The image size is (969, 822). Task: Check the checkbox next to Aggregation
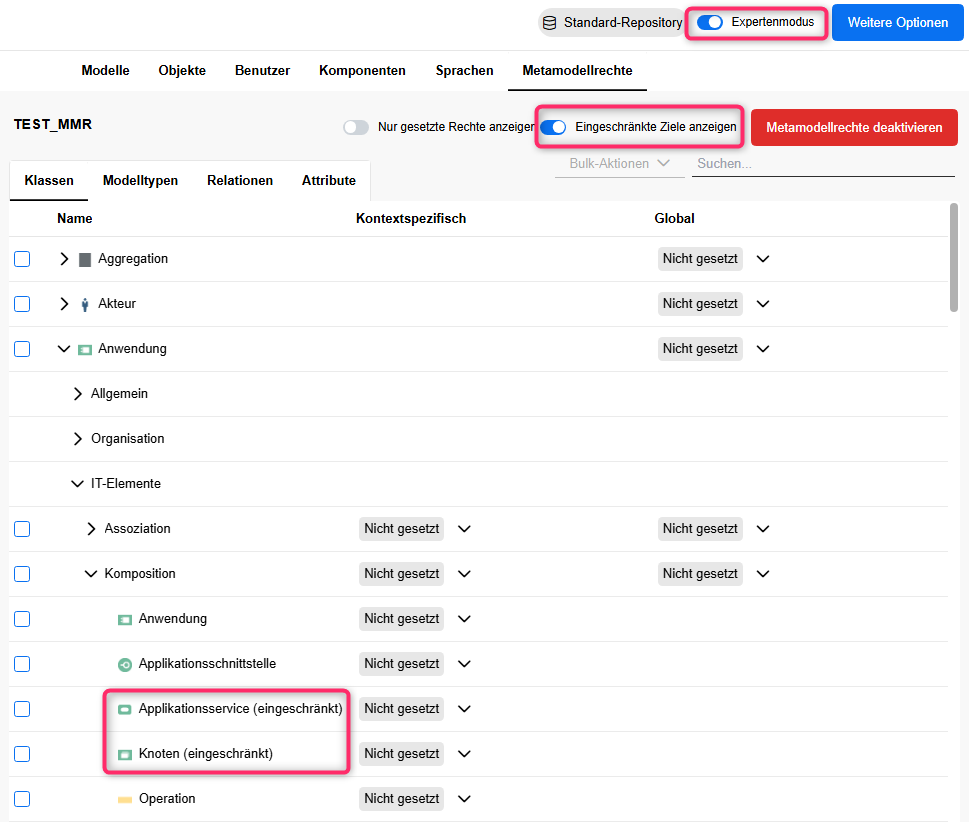[22, 258]
